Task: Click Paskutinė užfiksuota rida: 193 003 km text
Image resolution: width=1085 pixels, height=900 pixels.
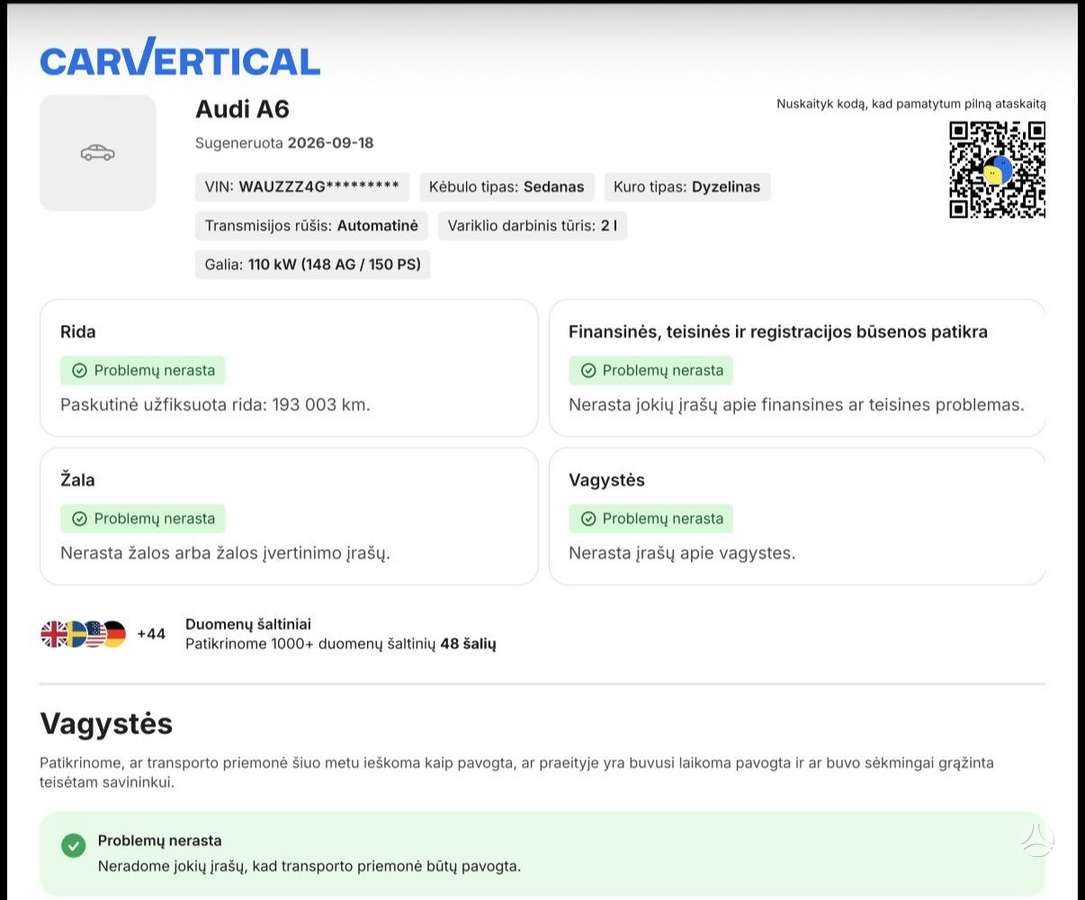Action: (215, 405)
